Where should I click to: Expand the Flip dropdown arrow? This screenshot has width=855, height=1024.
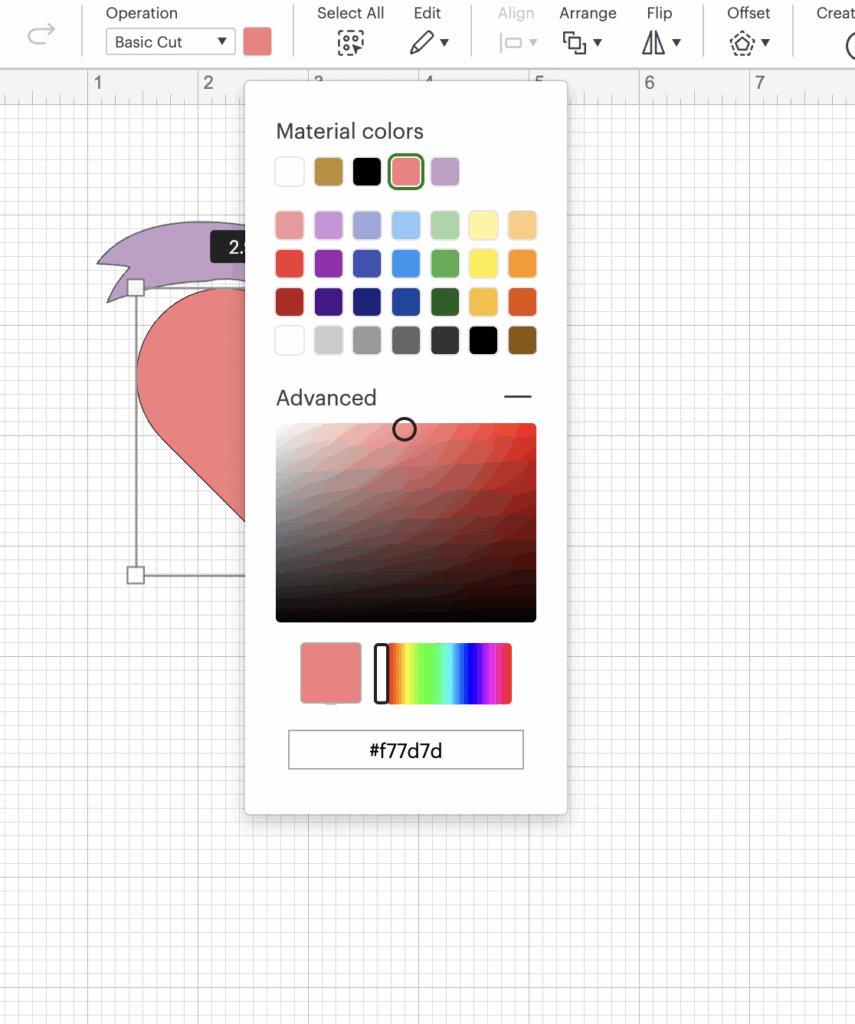pos(677,43)
